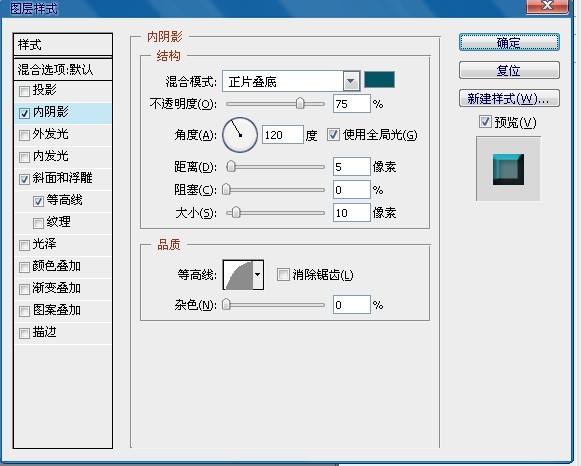Click the 复位 button
The width and height of the screenshot is (581, 466).
509,70
